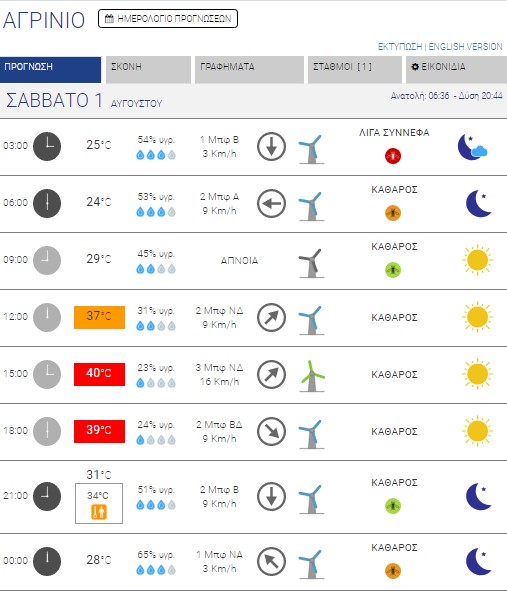Open ΕΙΚΟΝΙΔΙΑ settings with gear icon
Viewport: 507px width, 591px height.
[x=456, y=69]
